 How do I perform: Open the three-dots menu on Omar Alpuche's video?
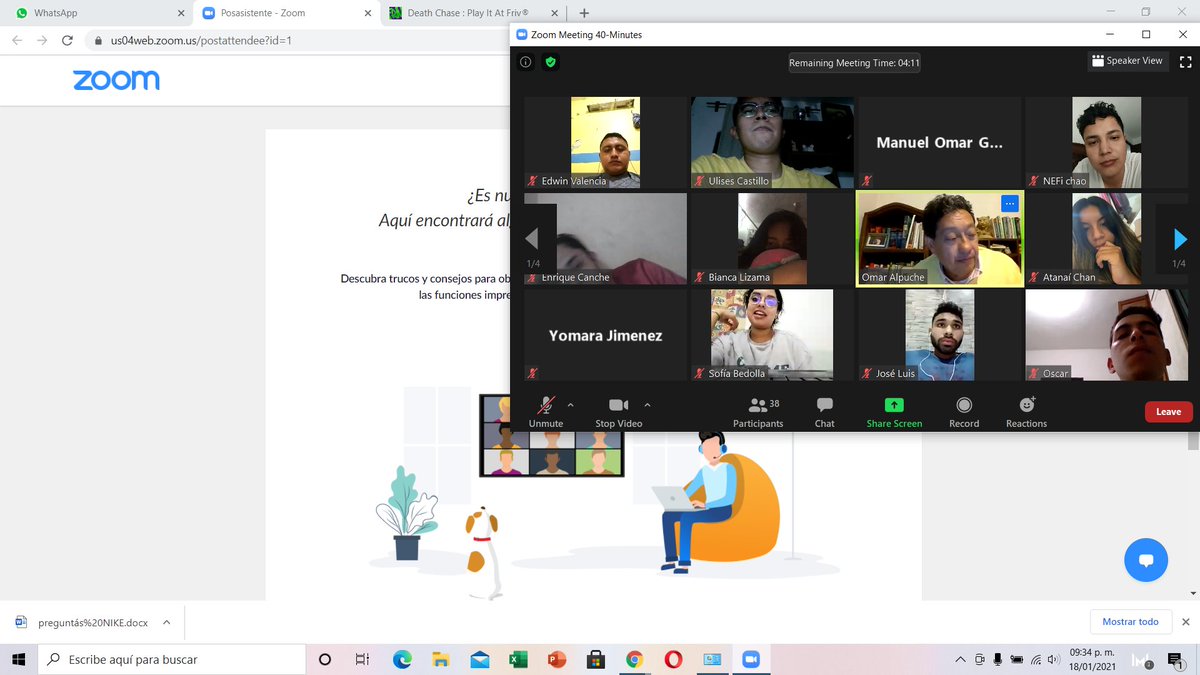point(1009,203)
